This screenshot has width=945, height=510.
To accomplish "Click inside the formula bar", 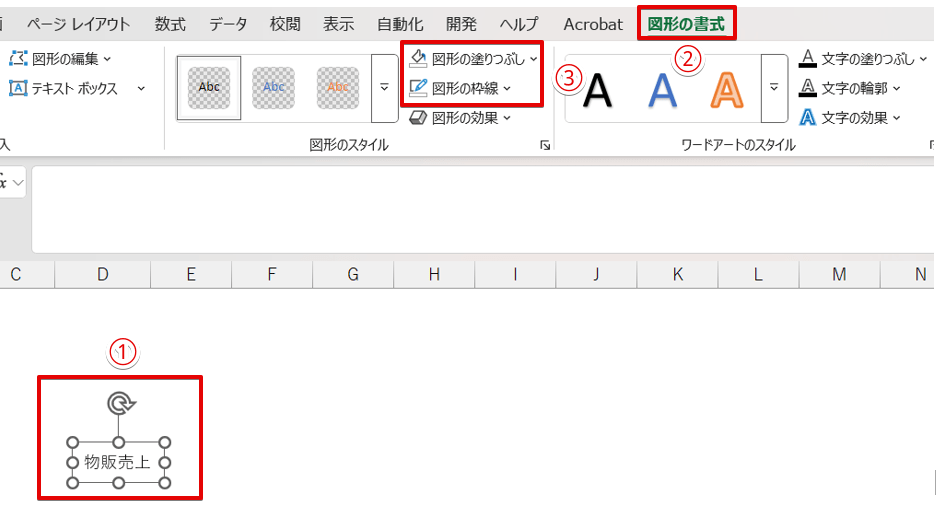I will 480,208.
